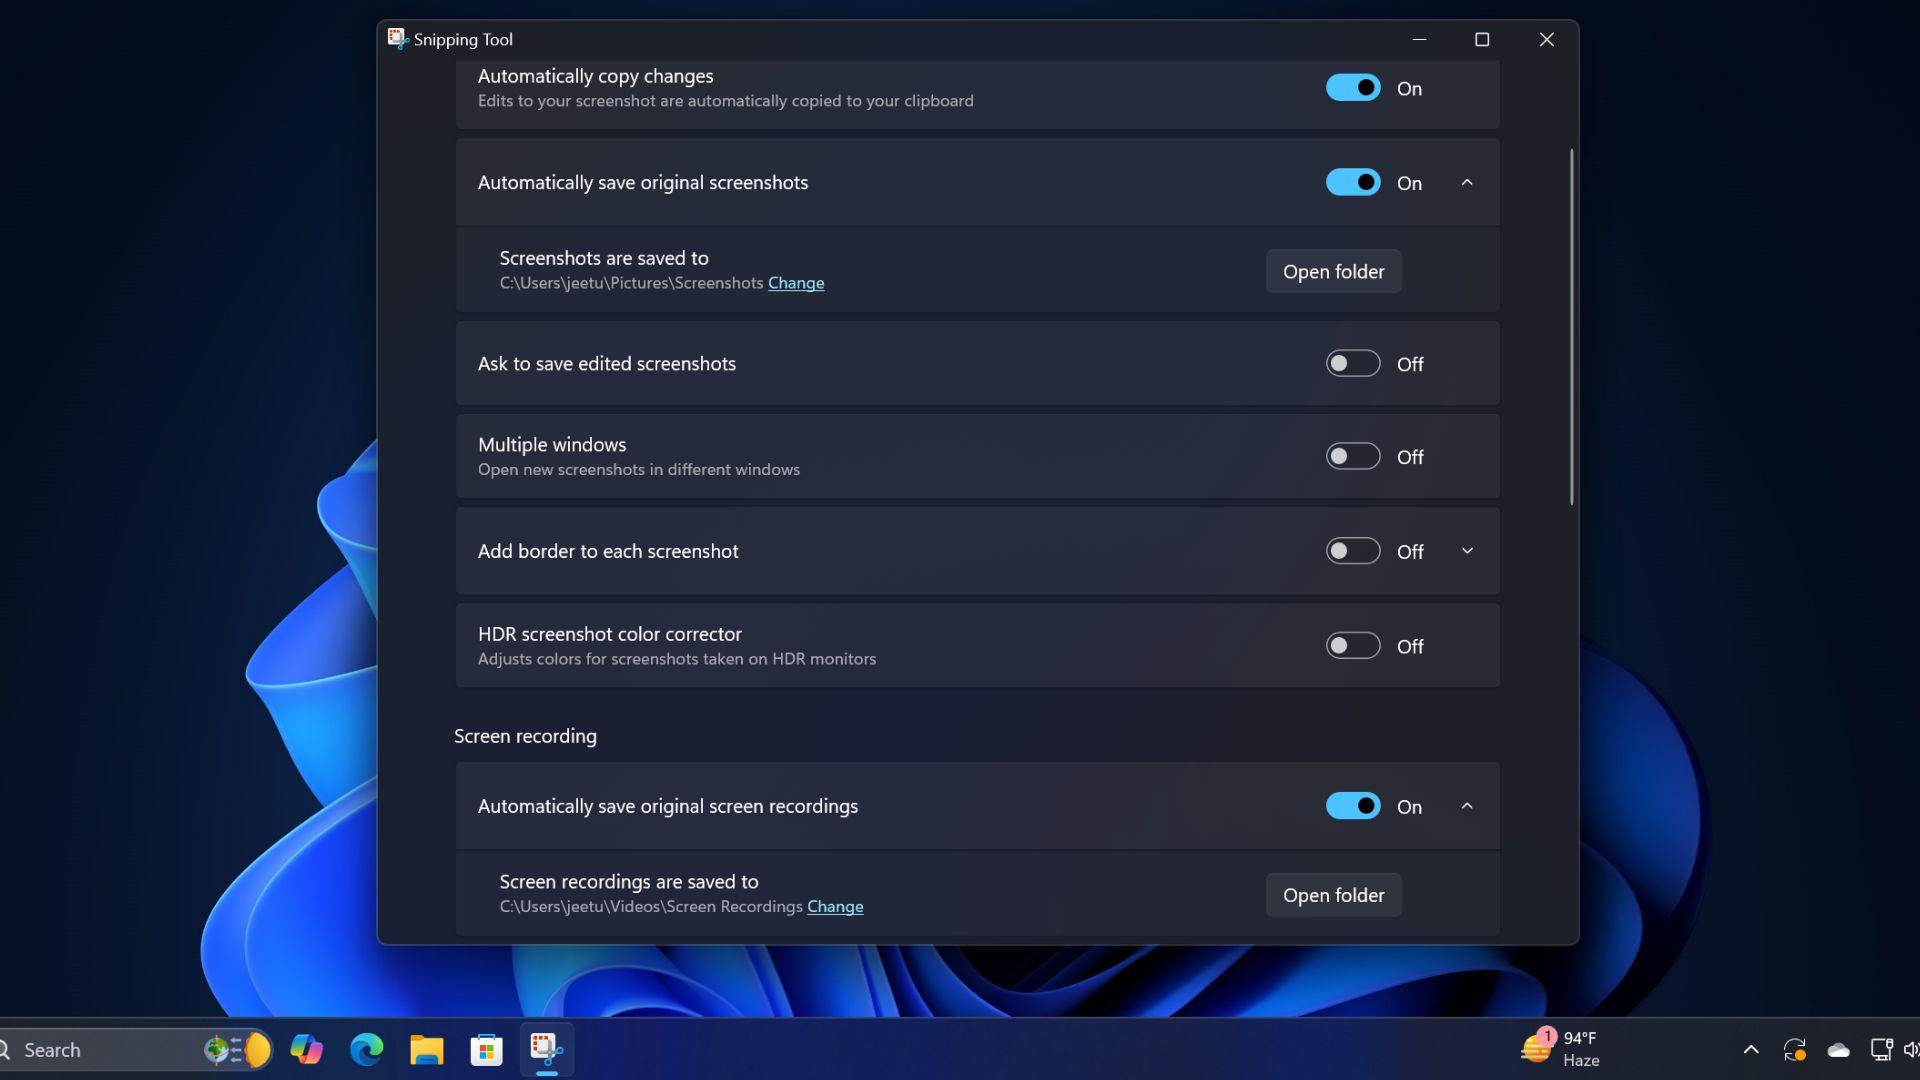This screenshot has height=1080, width=1920.
Task: Enable Ask to save edited screenshots
Action: [x=1352, y=363]
